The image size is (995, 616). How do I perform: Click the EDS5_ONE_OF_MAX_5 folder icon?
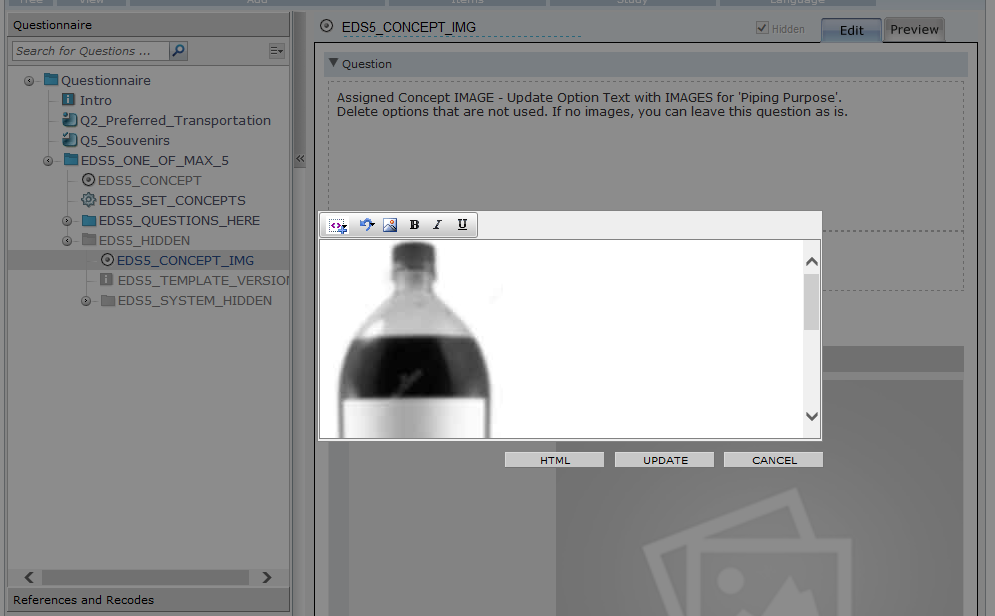[x=70, y=160]
